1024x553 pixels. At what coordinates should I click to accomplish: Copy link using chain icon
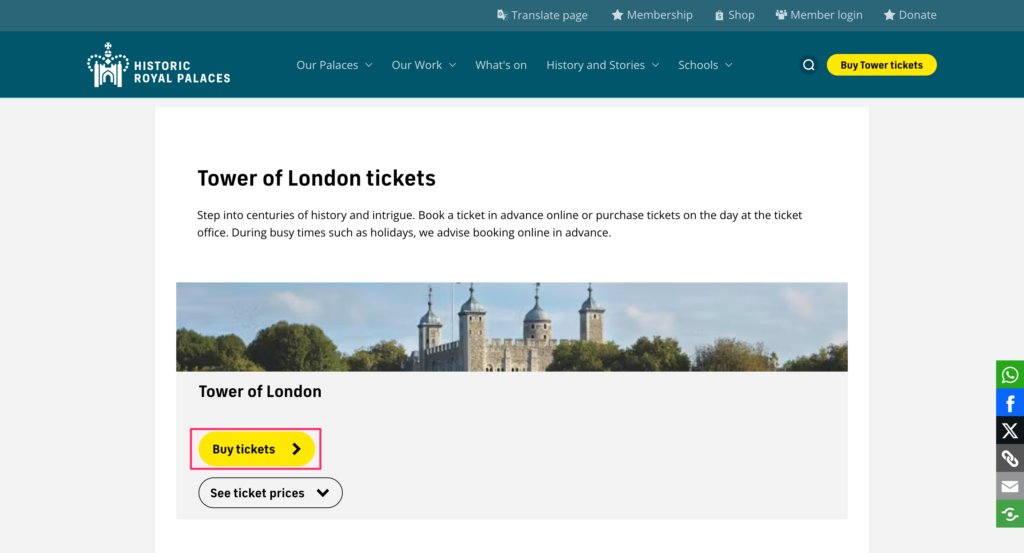tap(1010, 459)
